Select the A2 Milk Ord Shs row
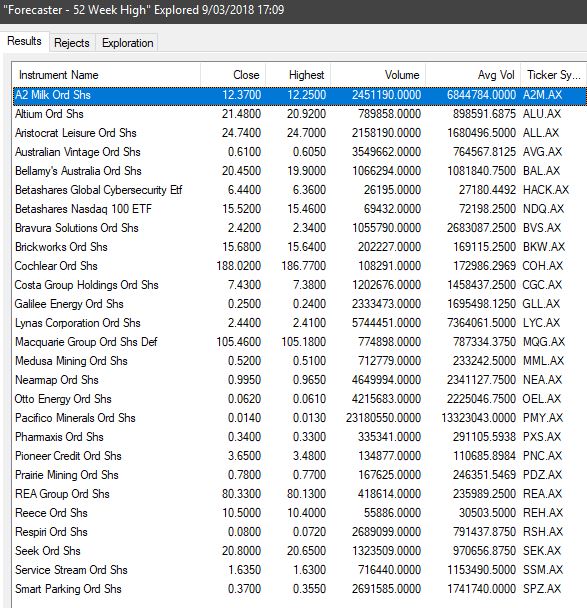 pos(300,95)
